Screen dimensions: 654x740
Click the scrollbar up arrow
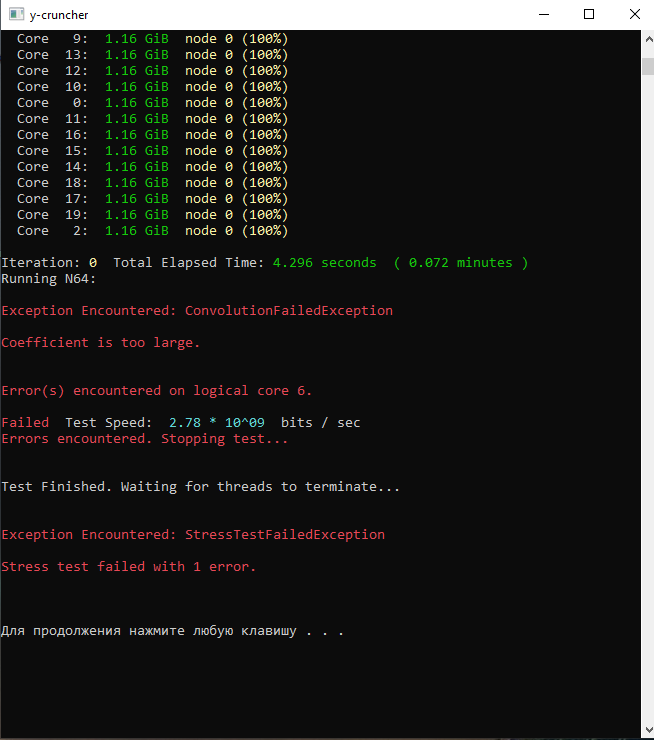[648, 40]
